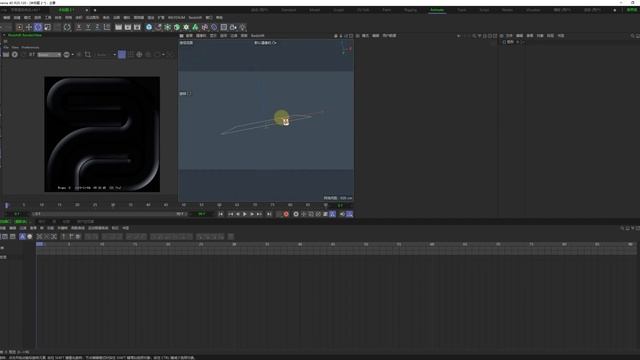
Task: Toggle autokeying circle button
Action: coord(296,214)
